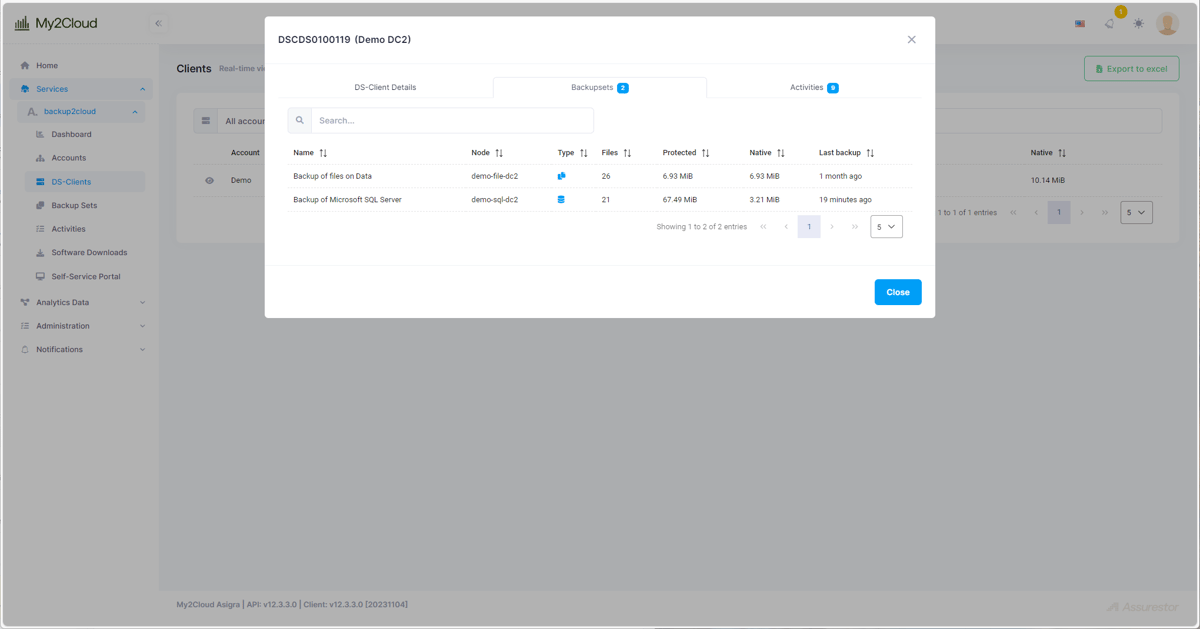Click the SQL database type icon

pos(561,199)
